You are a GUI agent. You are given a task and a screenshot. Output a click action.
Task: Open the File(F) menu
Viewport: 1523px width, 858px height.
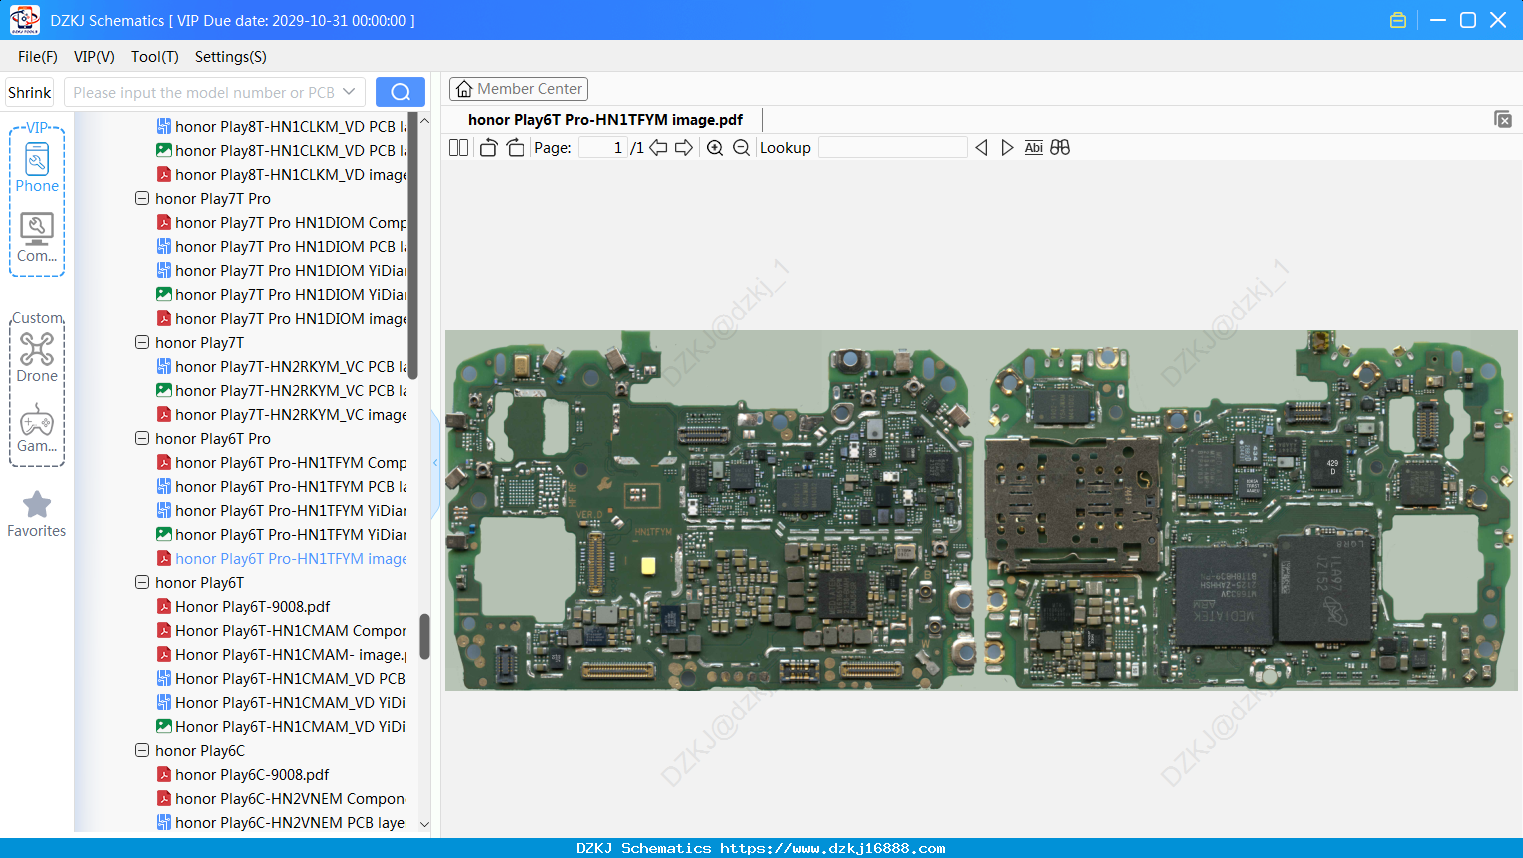point(38,57)
